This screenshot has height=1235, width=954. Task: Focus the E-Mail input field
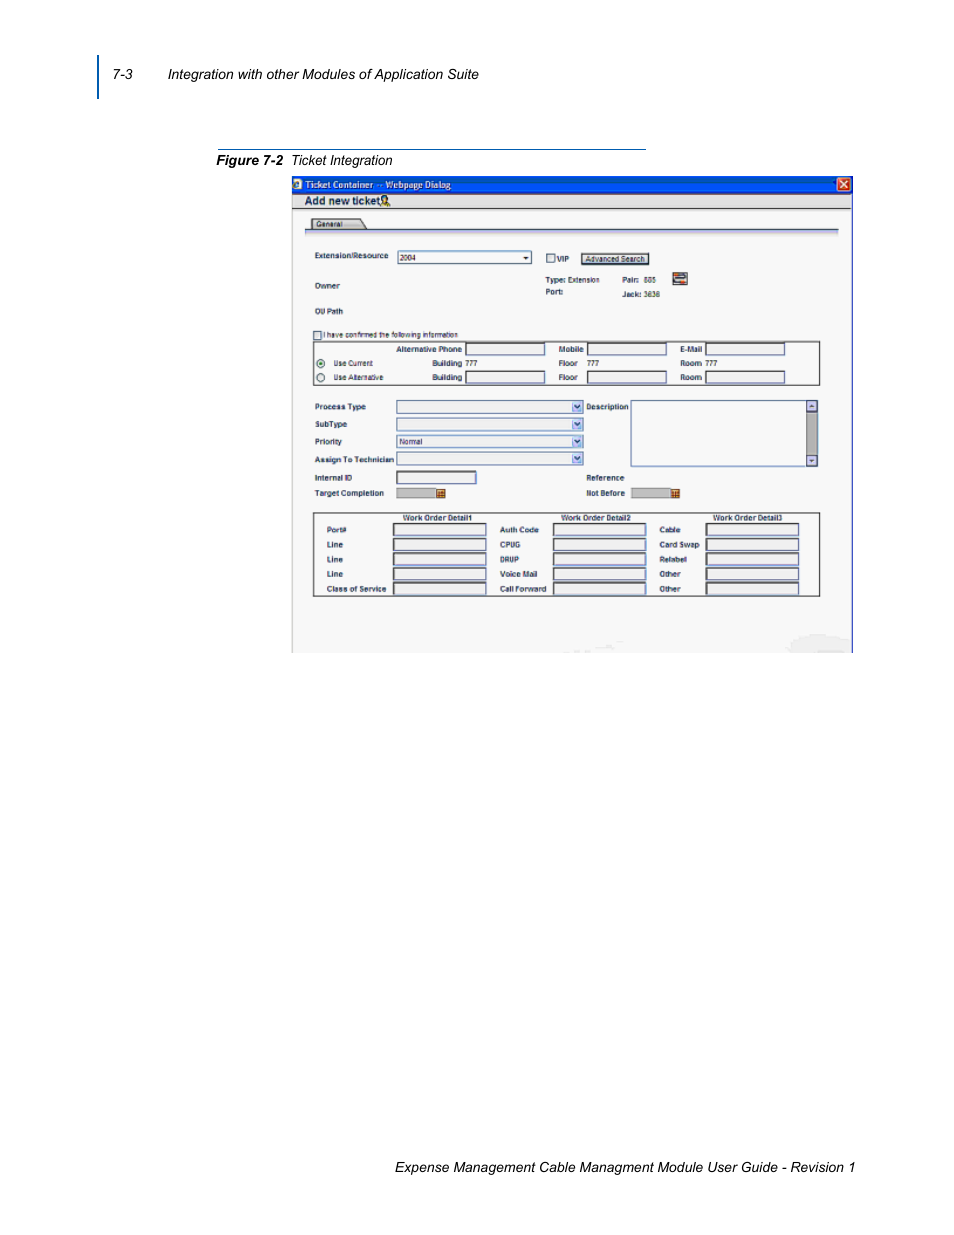[745, 349]
